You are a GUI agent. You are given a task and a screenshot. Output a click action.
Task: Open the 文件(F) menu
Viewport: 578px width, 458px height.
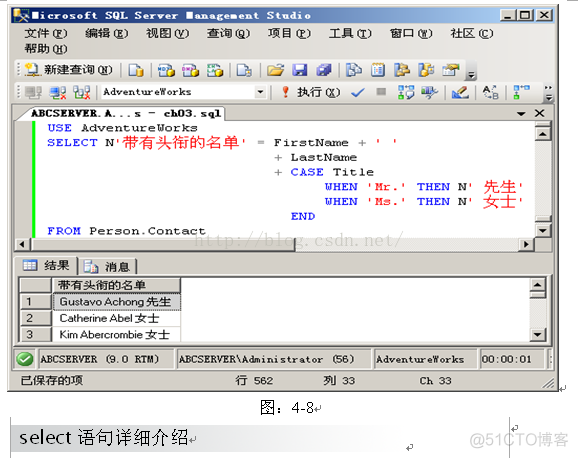point(46,34)
